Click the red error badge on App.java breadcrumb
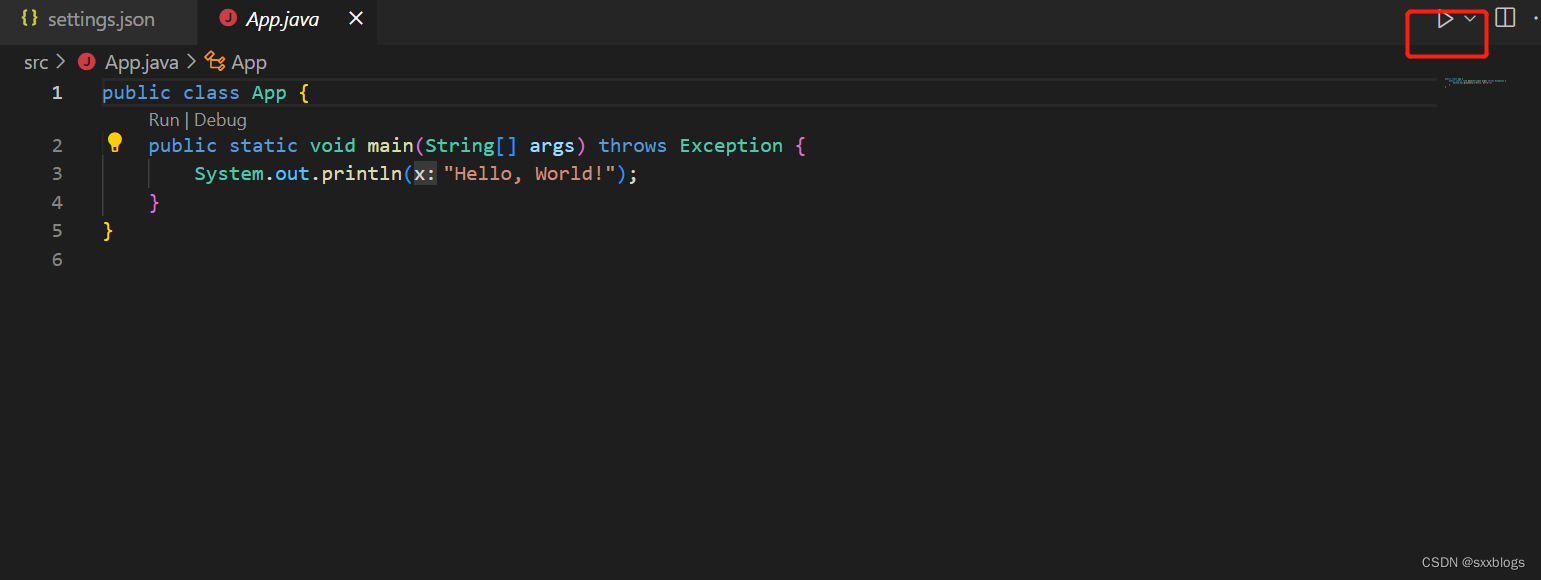This screenshot has width=1541, height=580. coord(86,61)
